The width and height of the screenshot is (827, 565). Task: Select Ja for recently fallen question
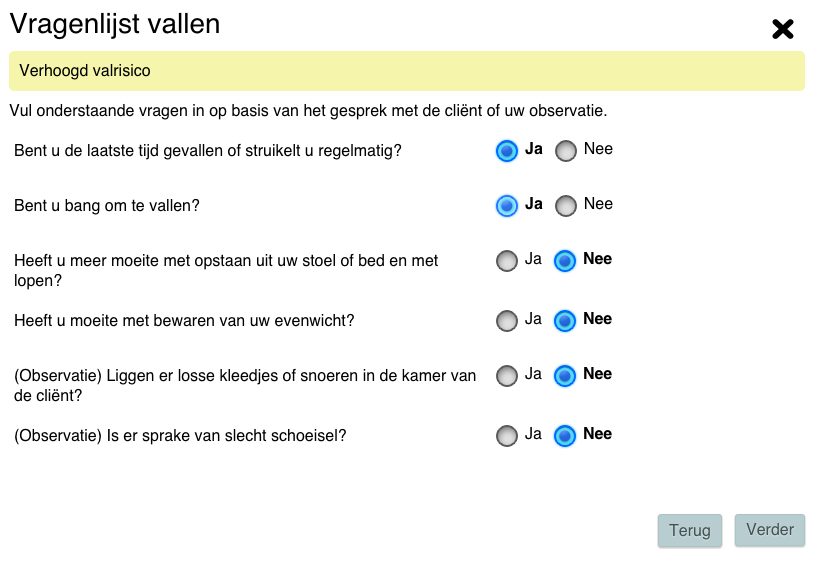[x=507, y=151]
